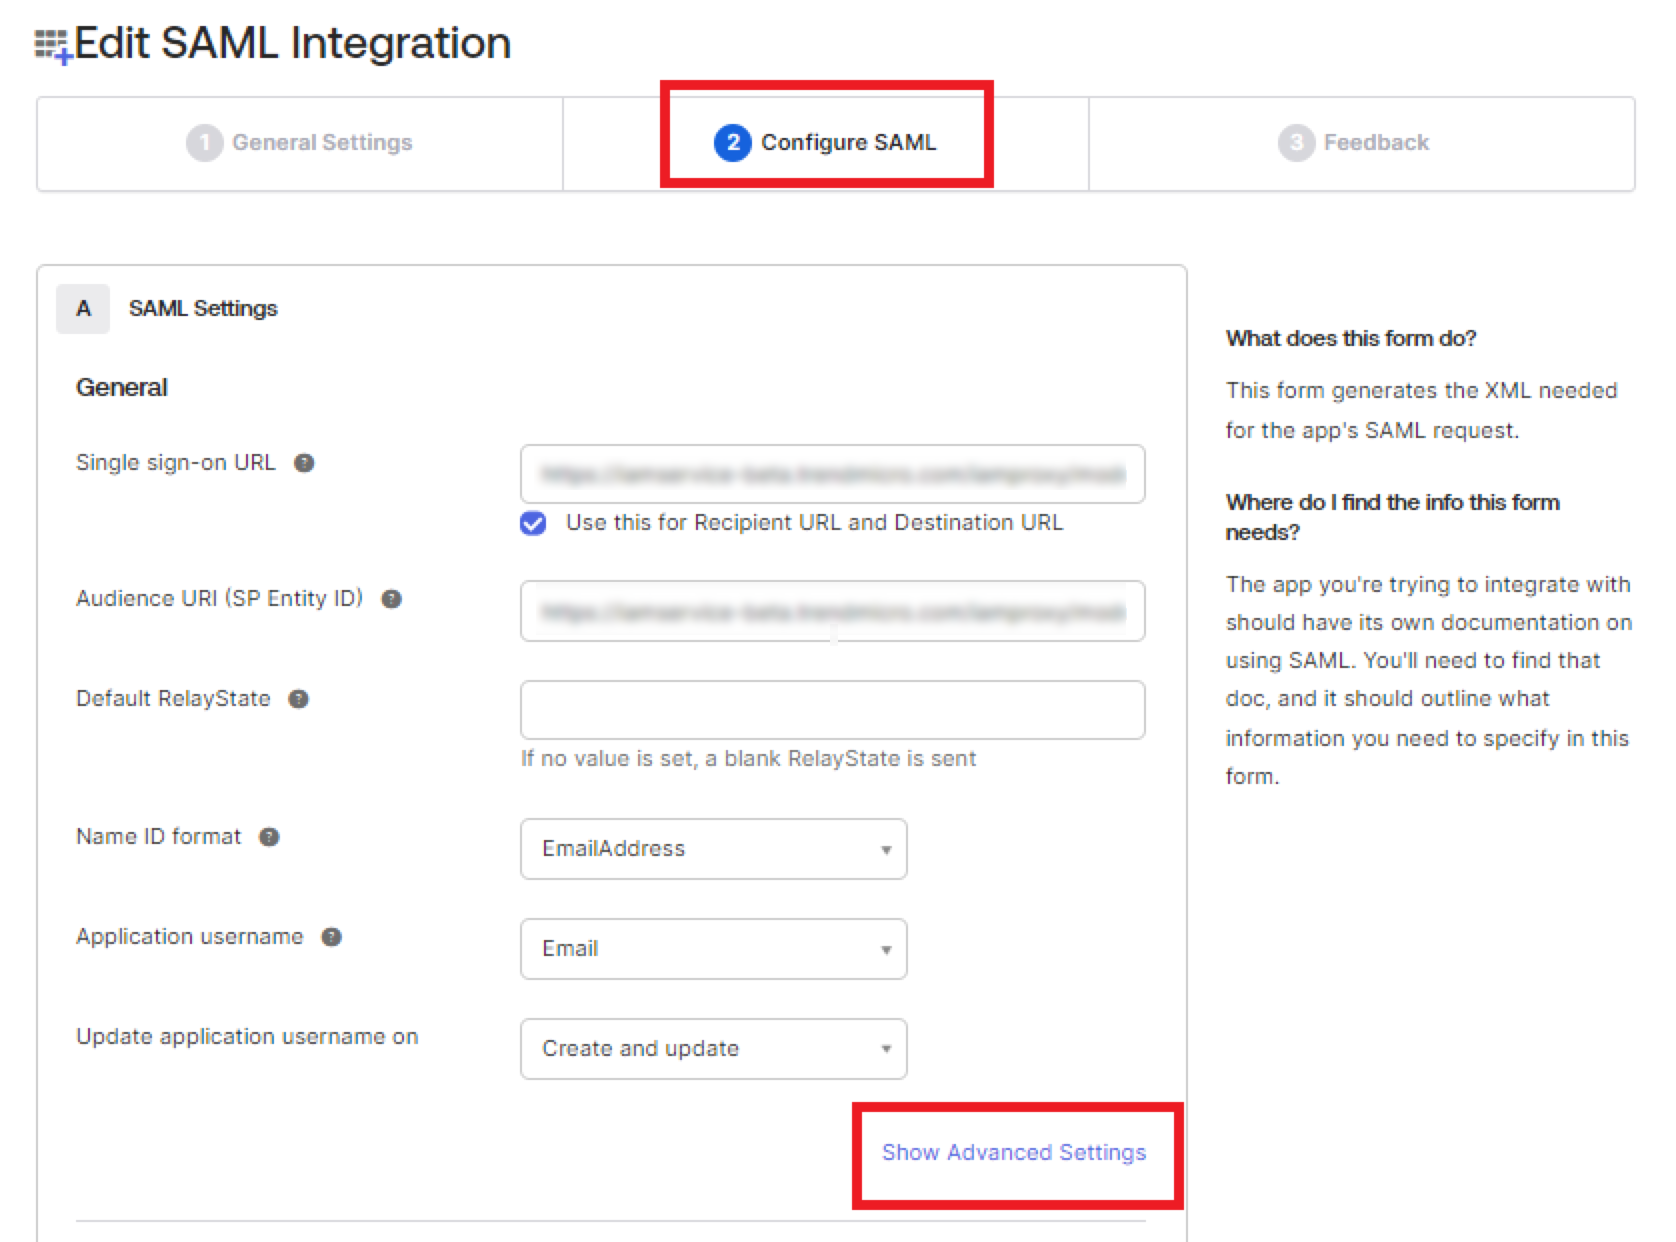Uncheck Use this for Recipient URL checkbox
The image size is (1676, 1242).
[x=533, y=523]
